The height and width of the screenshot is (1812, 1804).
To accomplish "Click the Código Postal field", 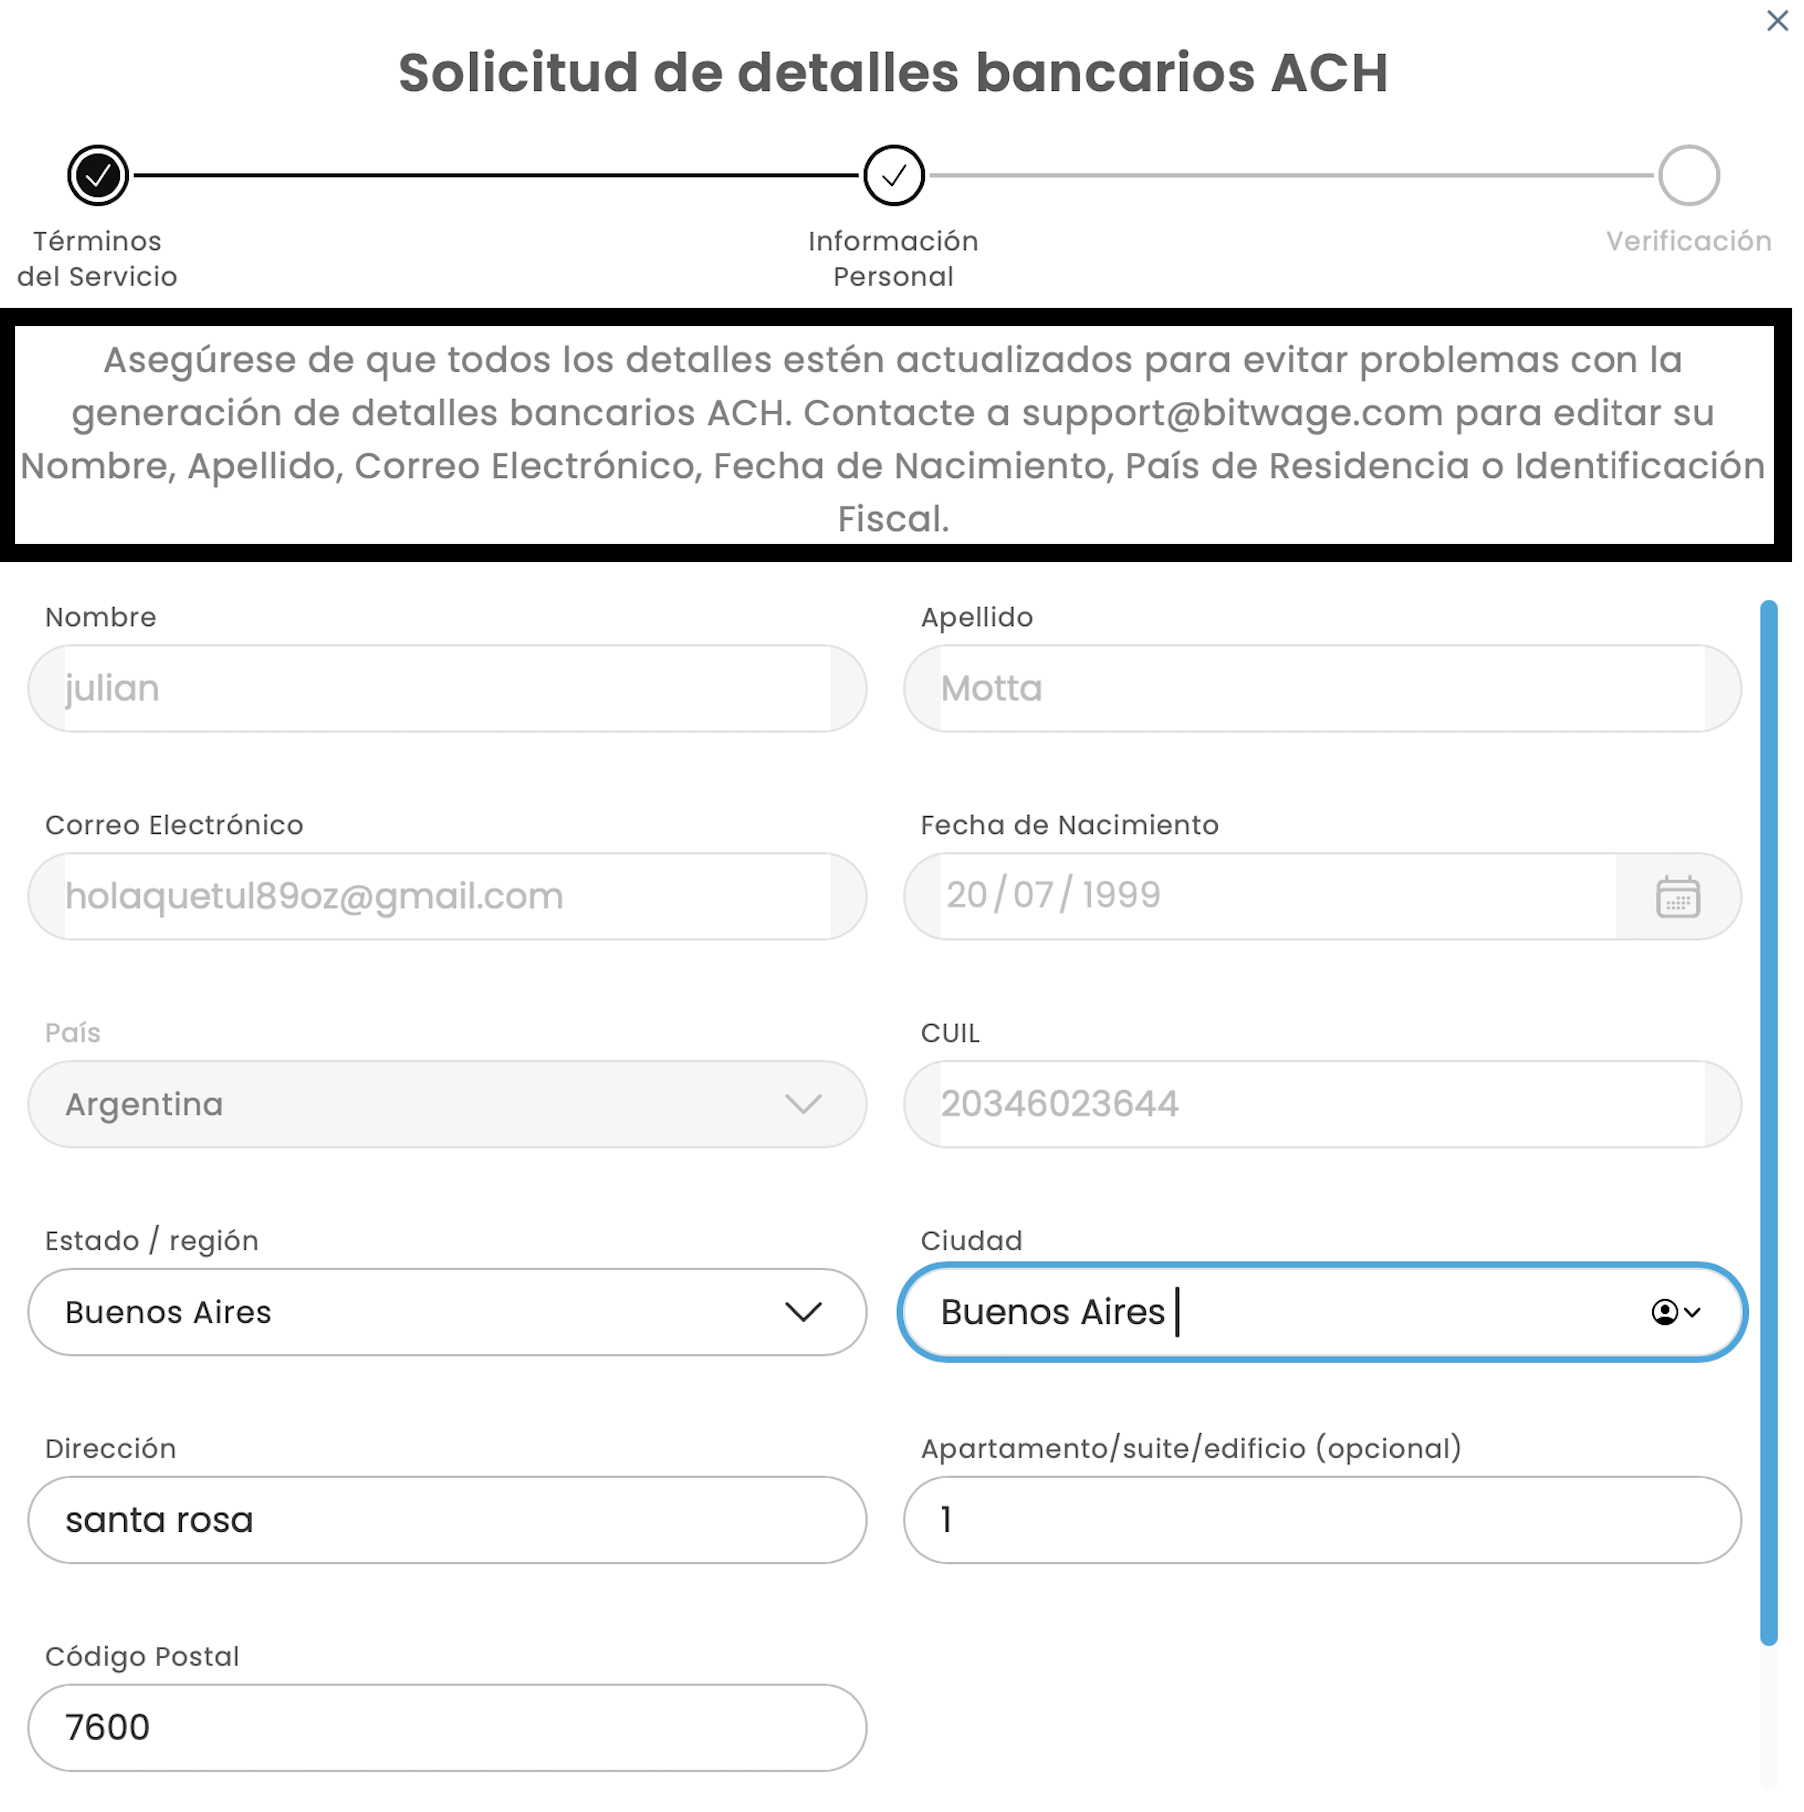I will pyautogui.click(x=446, y=1728).
